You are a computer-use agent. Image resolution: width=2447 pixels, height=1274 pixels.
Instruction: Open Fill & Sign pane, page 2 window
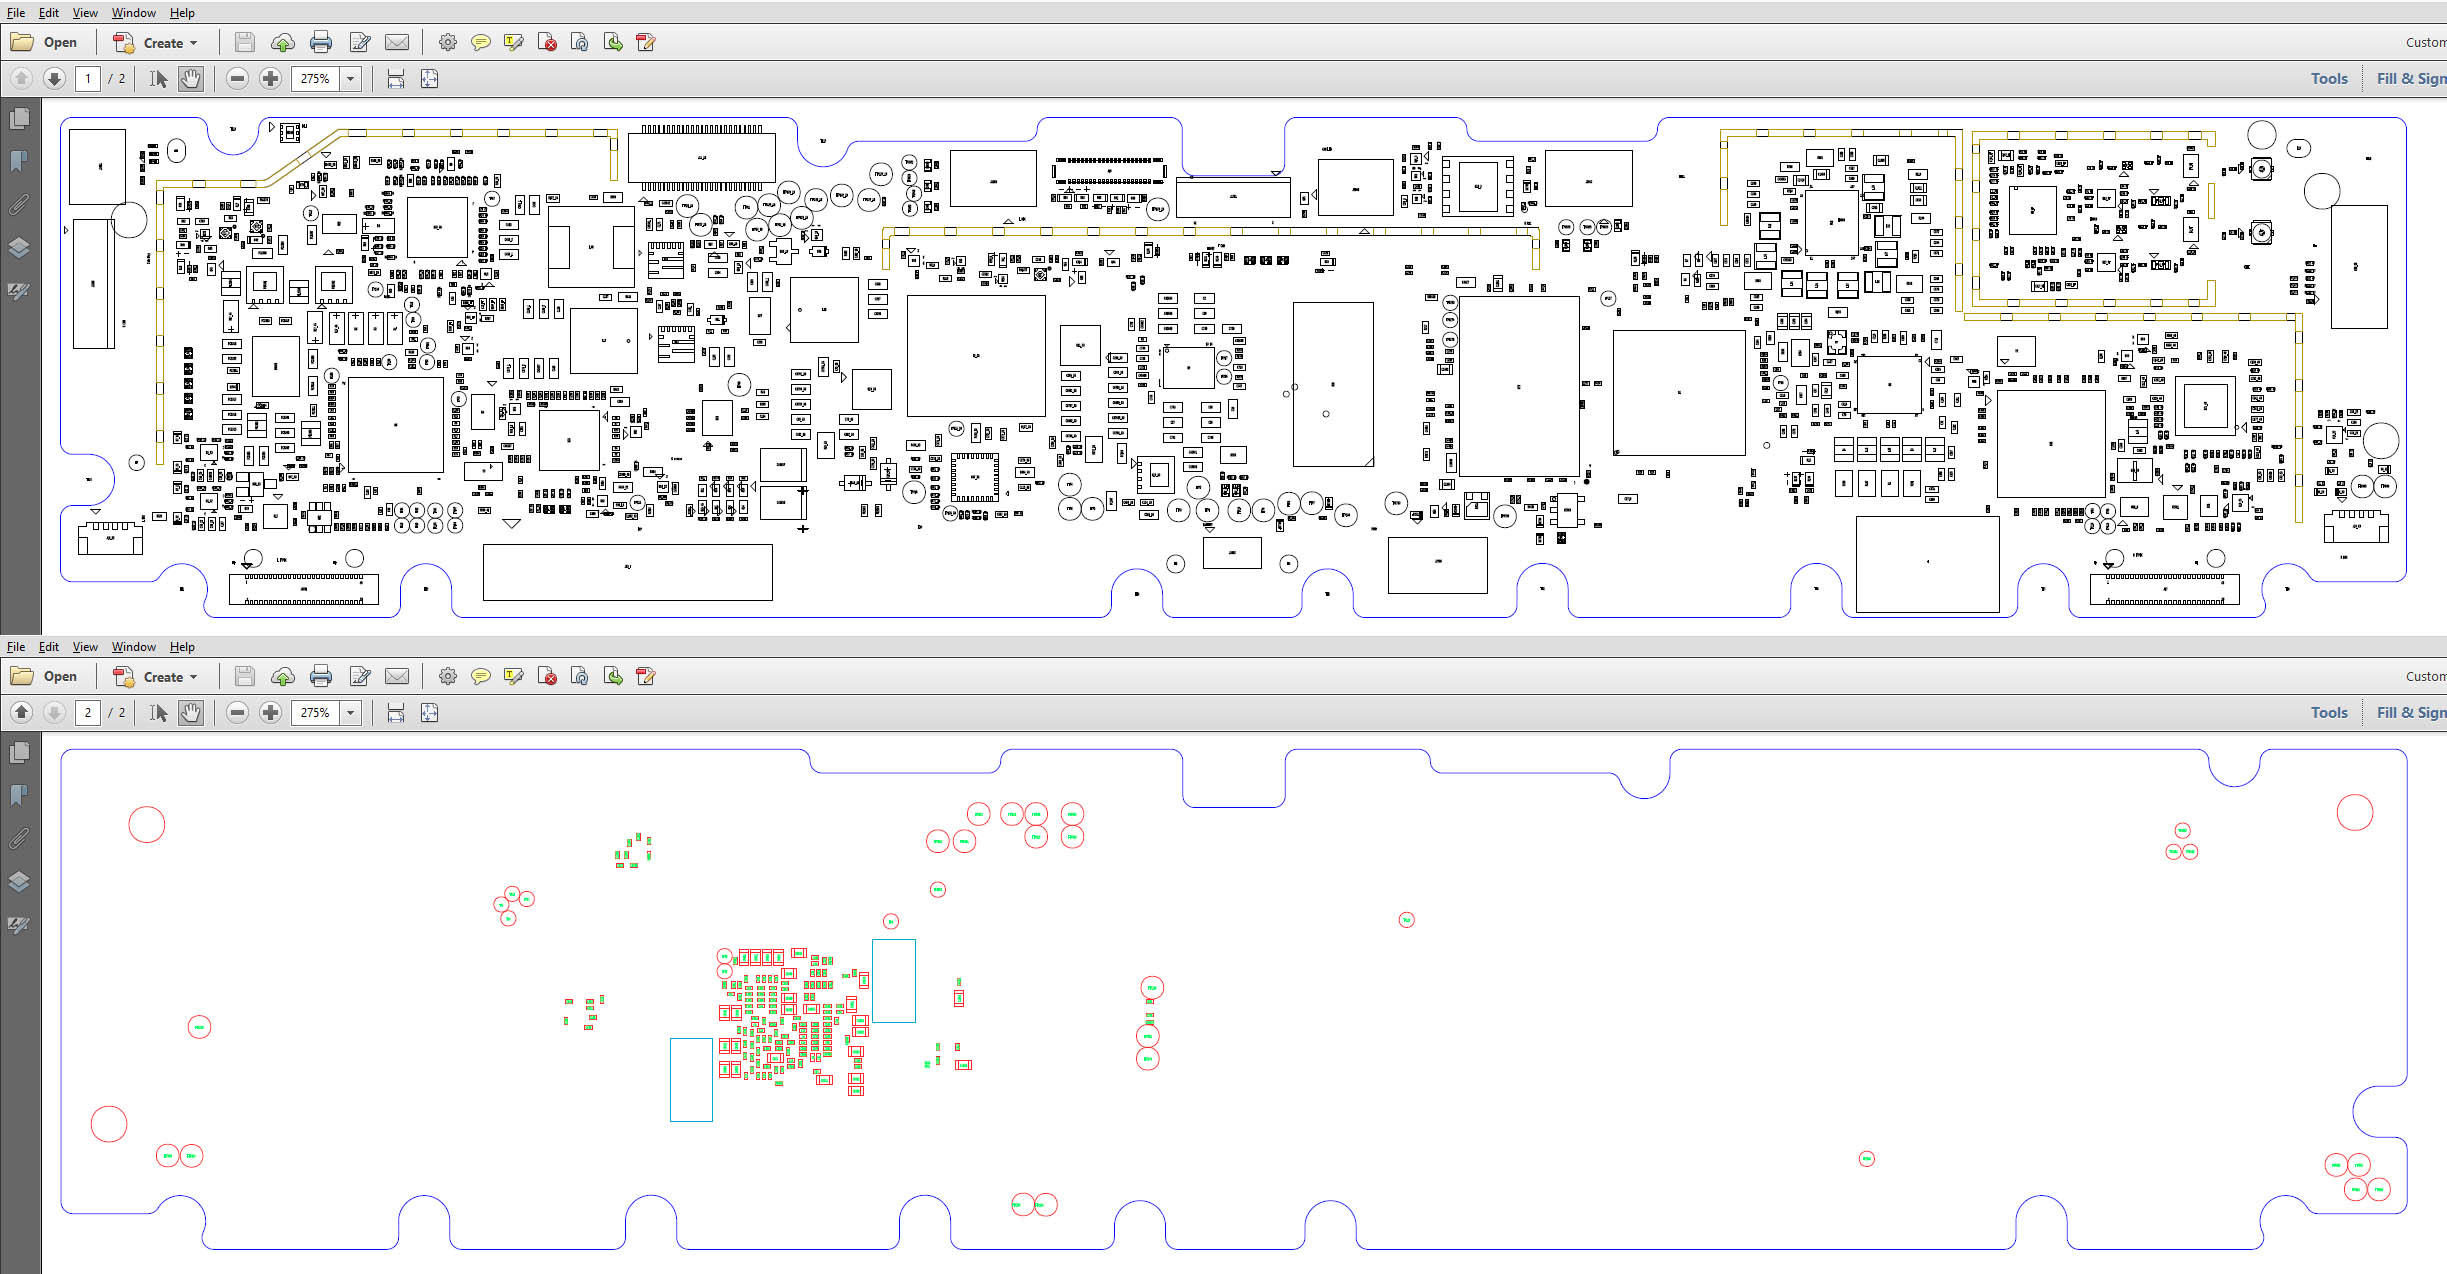click(x=2411, y=713)
